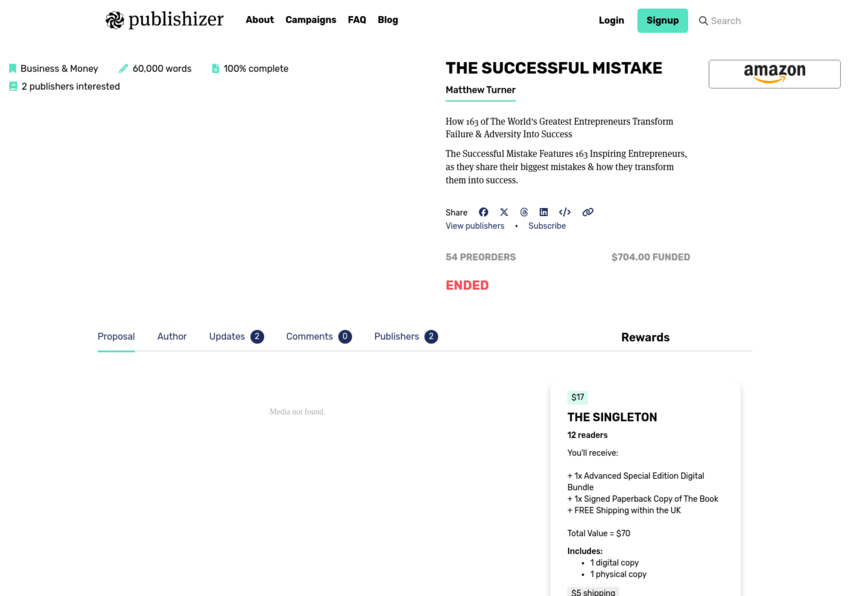Screen dimensions: 850x596
Task: Click the green Signup button
Action: tap(662, 21)
